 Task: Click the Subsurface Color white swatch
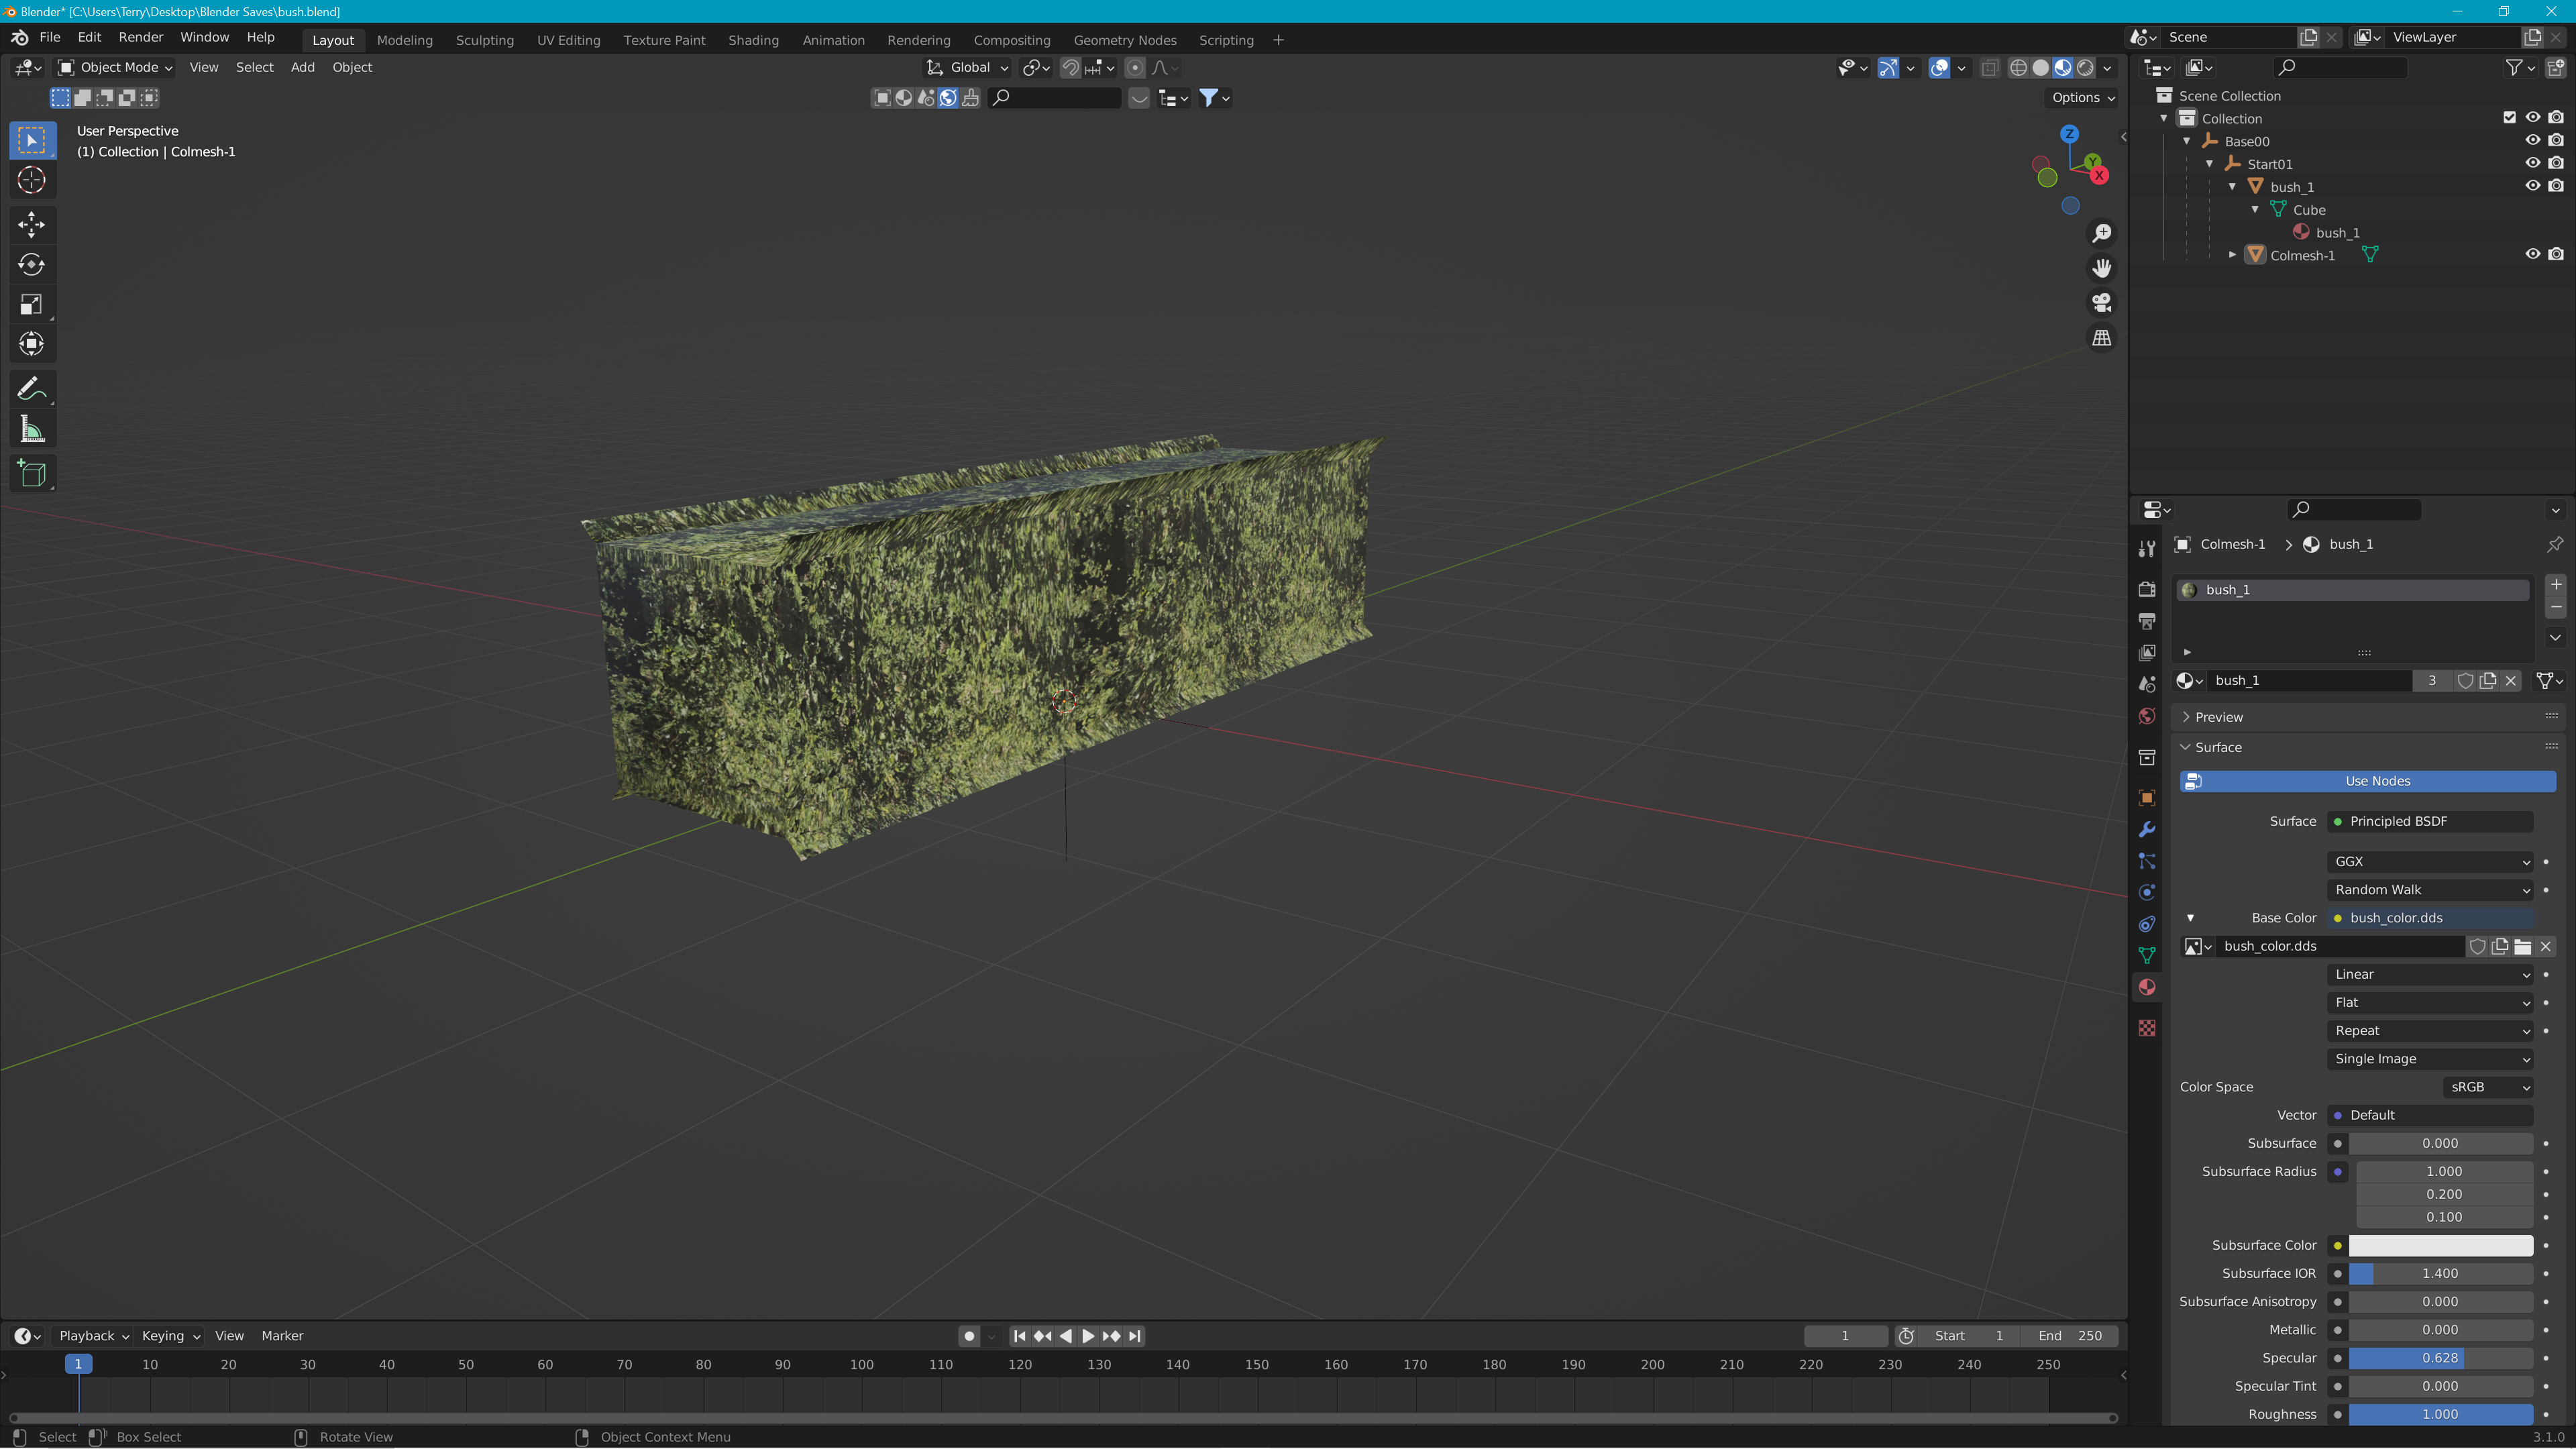point(2440,1245)
